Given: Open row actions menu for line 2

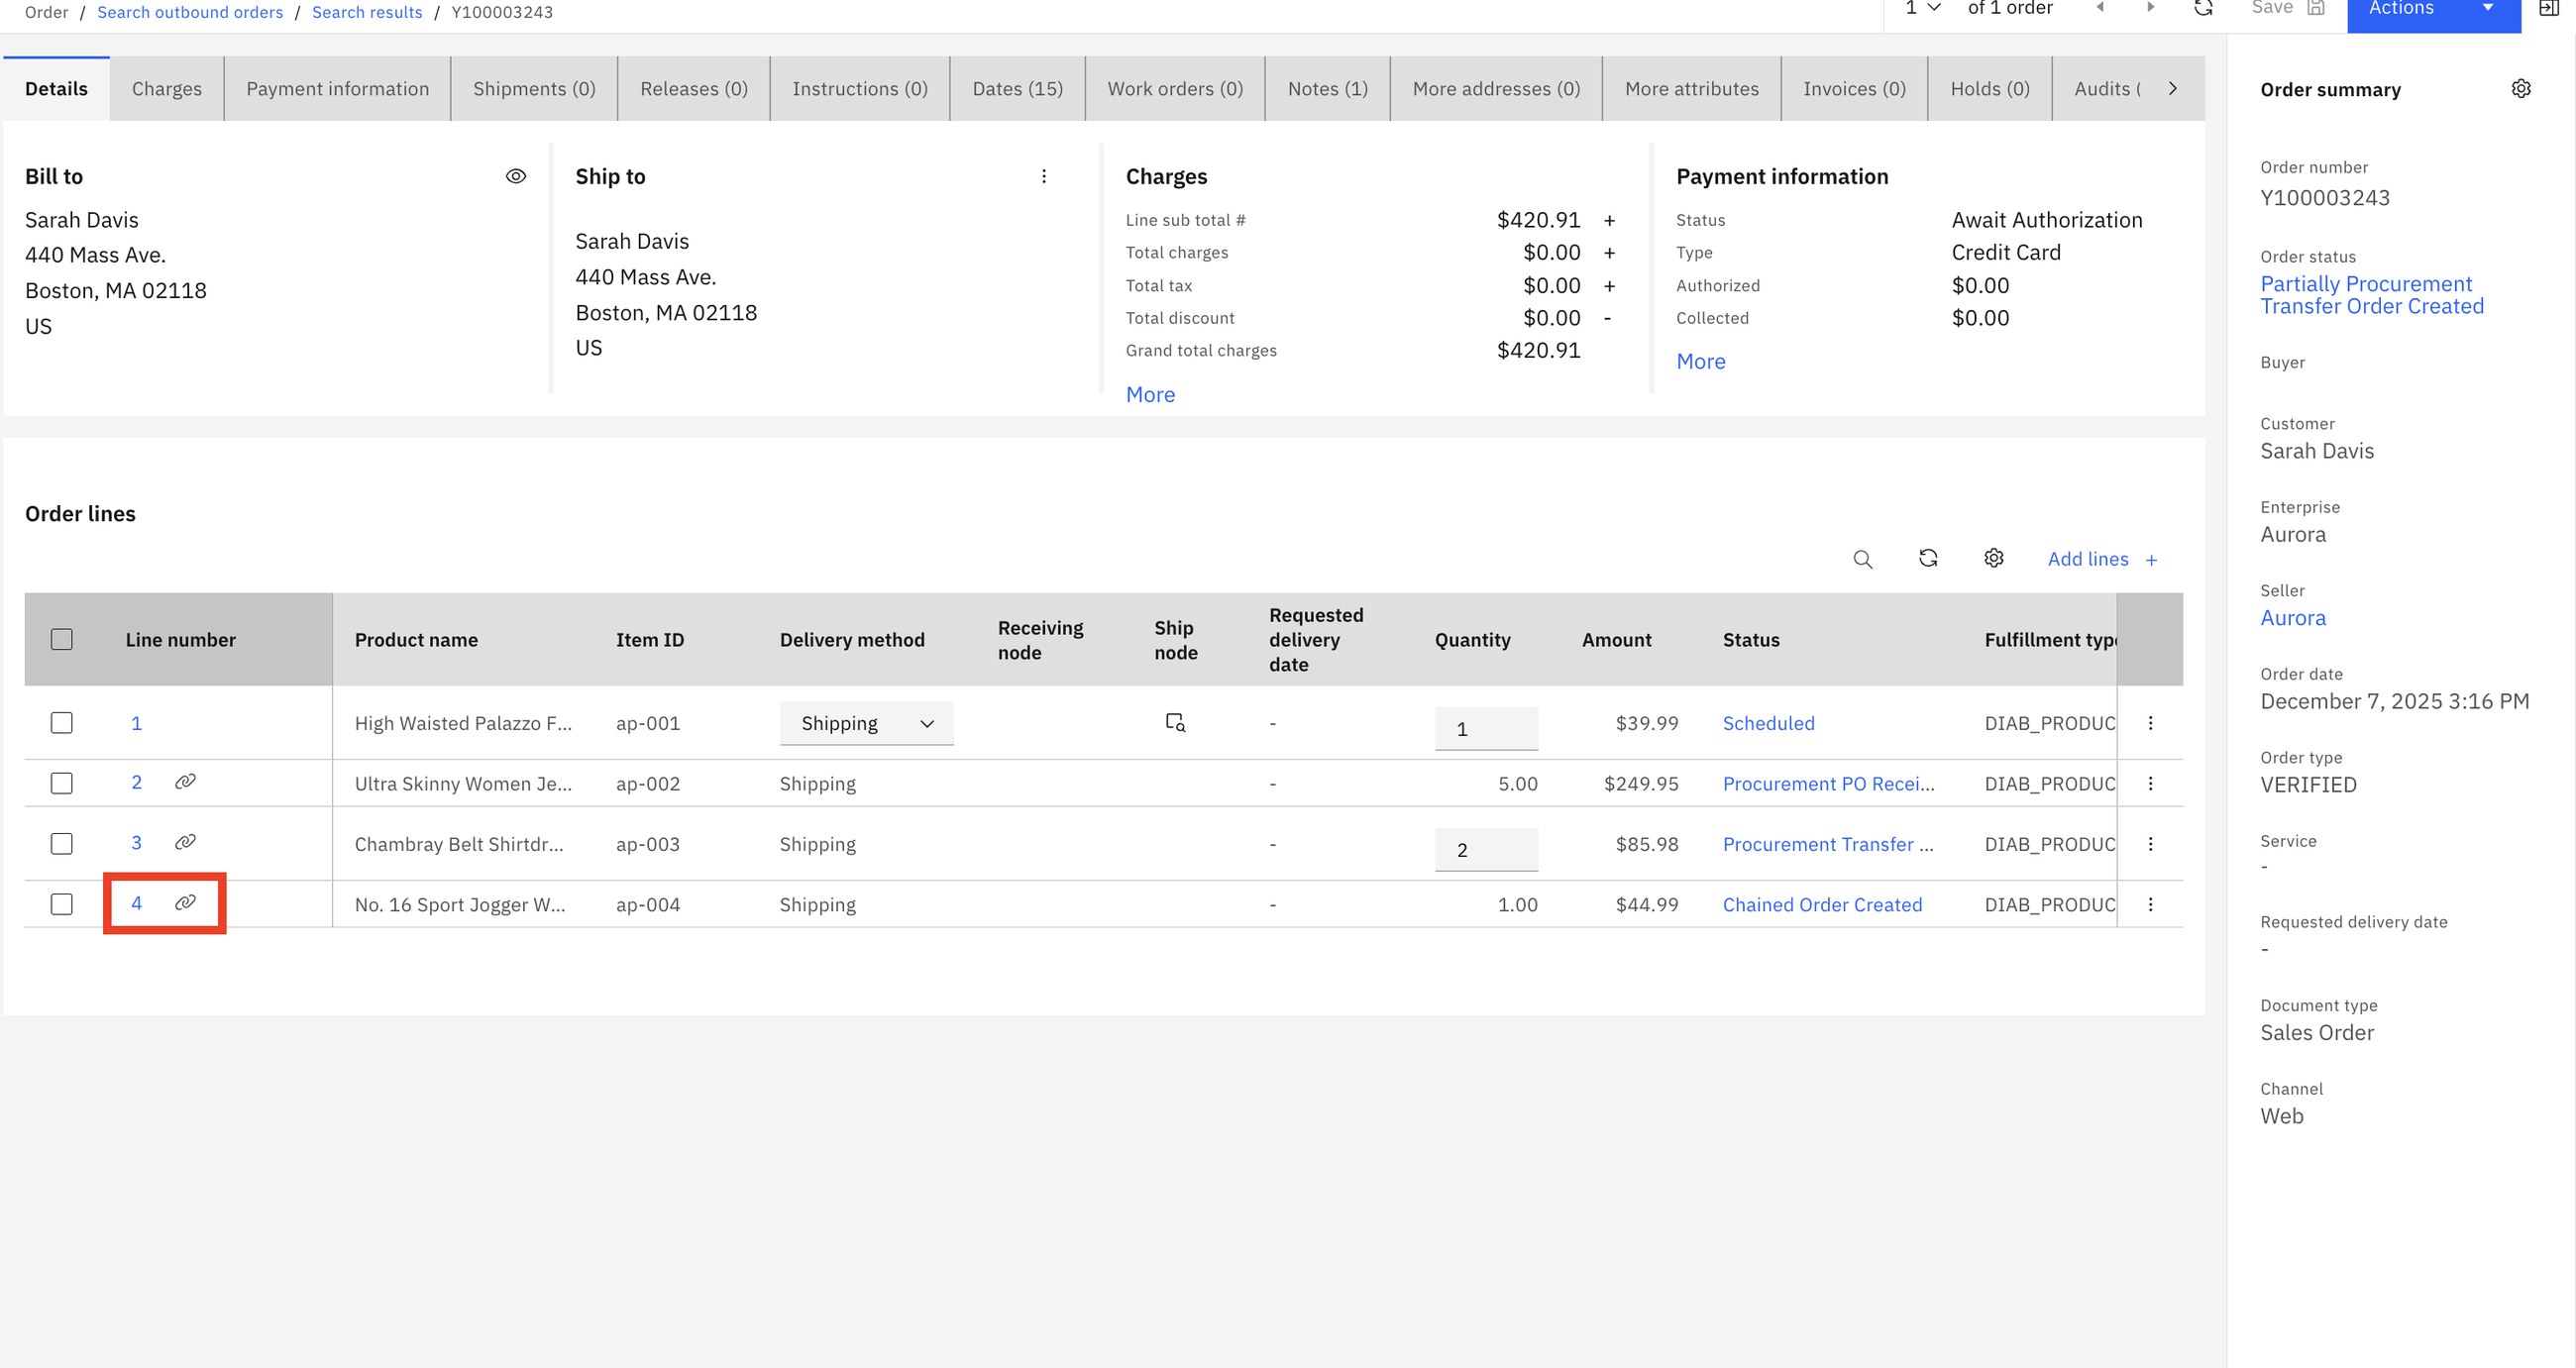Looking at the screenshot, I should pos(2151,783).
